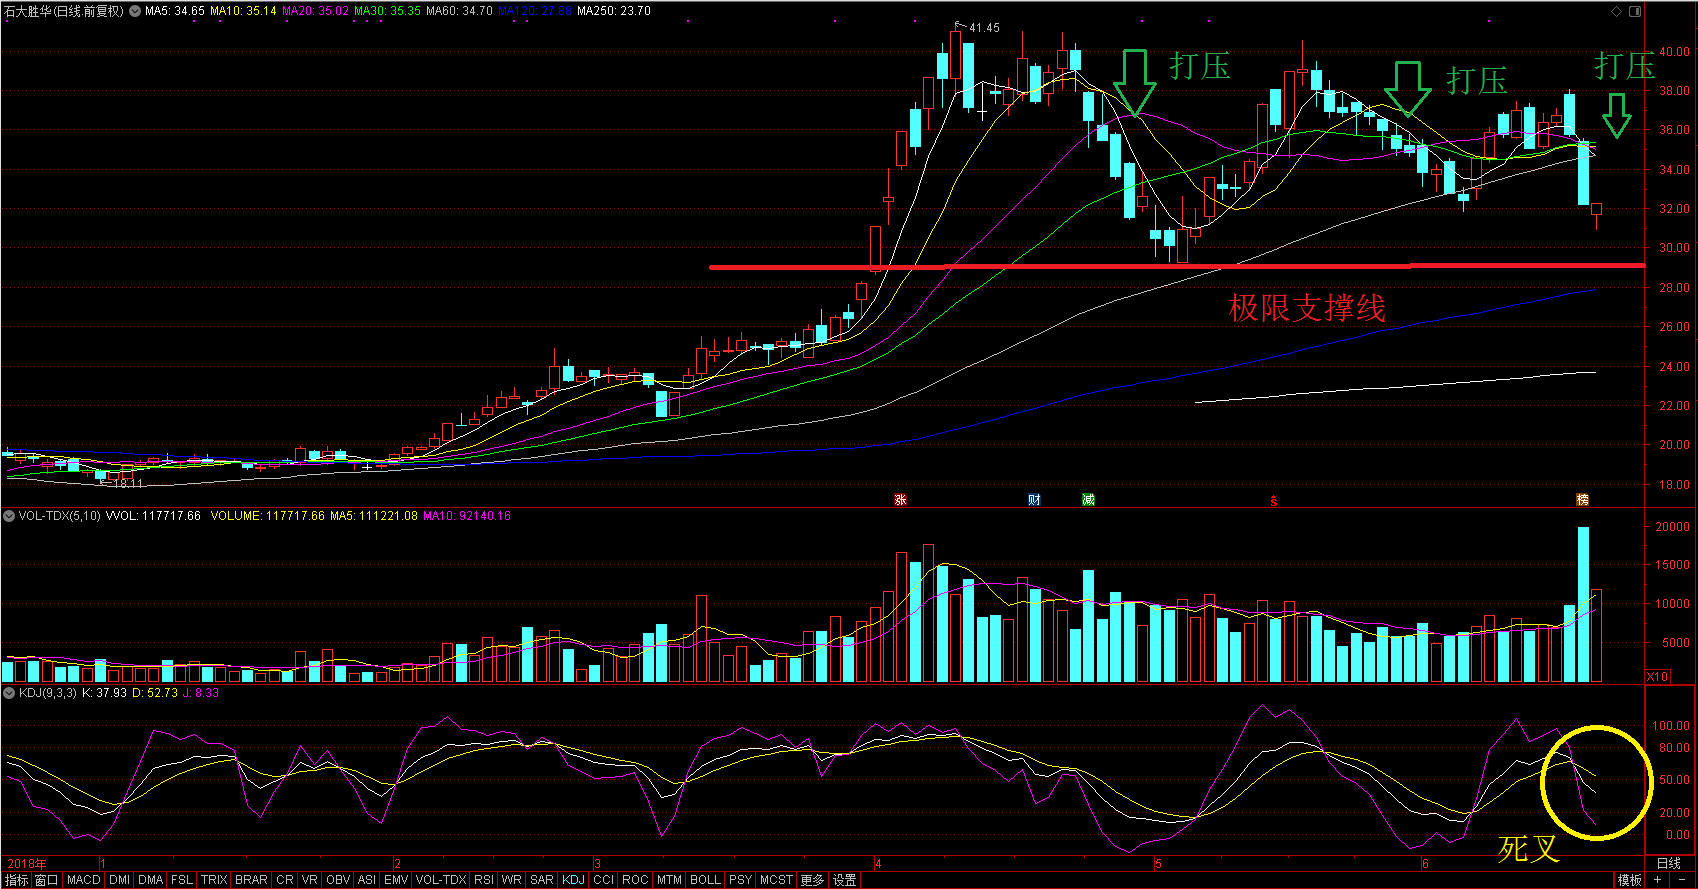Click the diamond icon at top right
The image size is (1698, 889).
1616,11
